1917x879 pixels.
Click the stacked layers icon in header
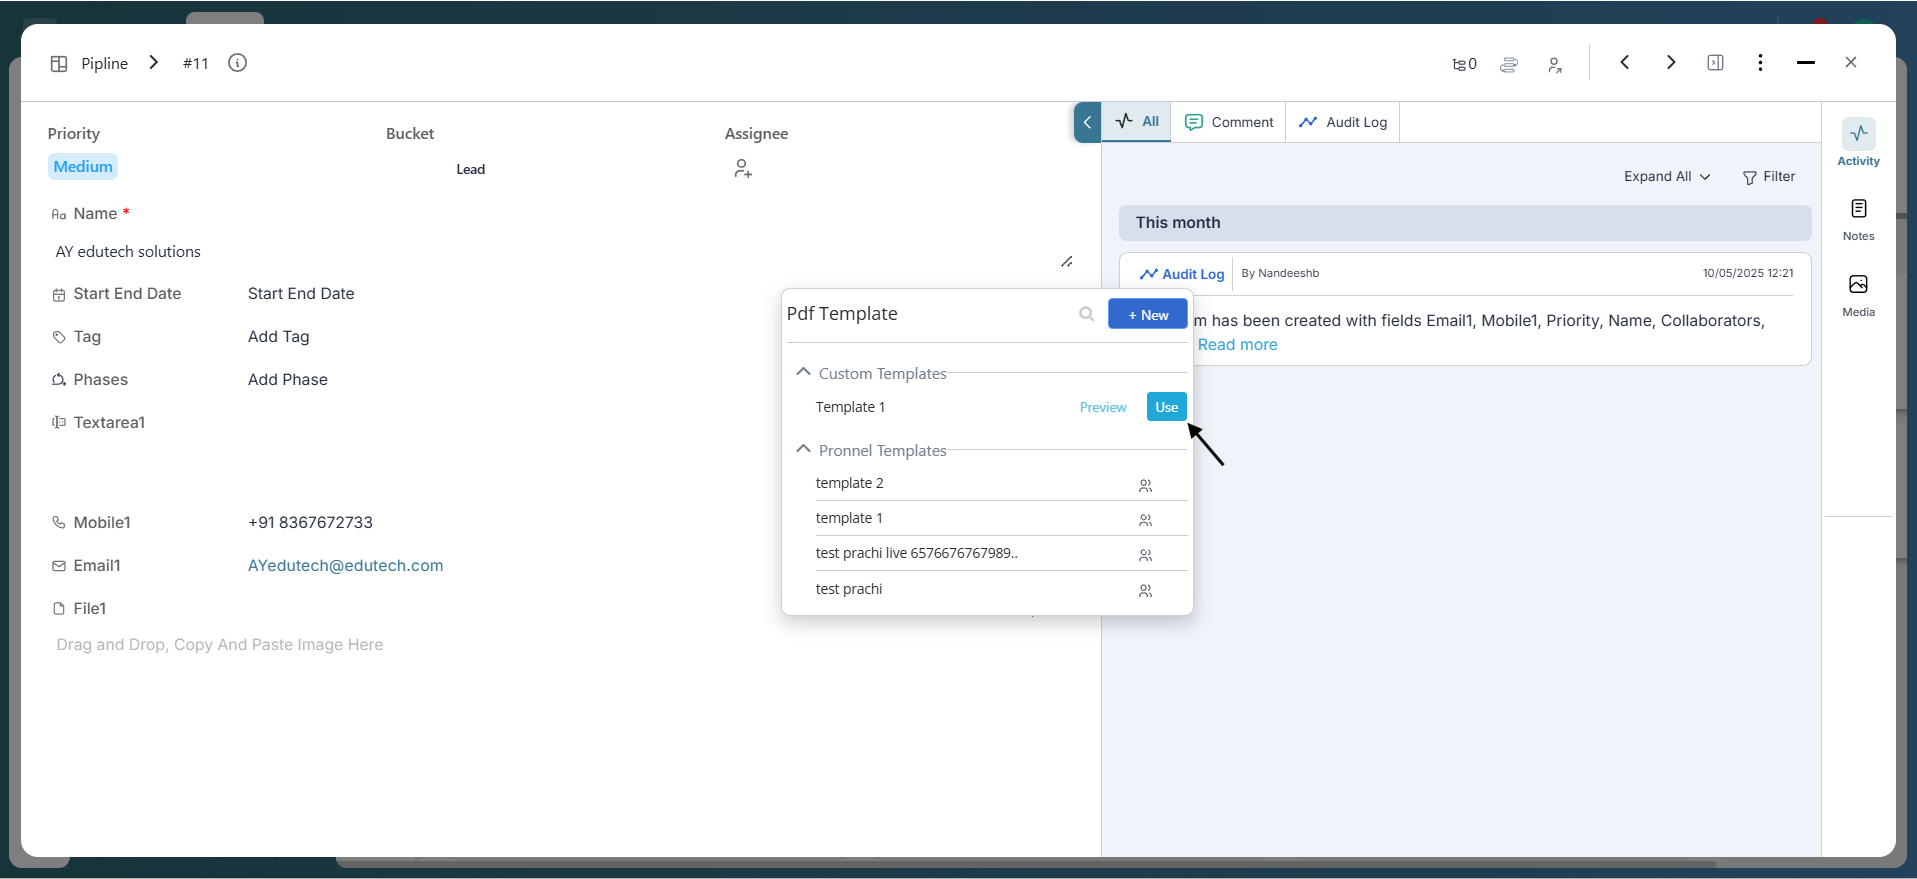coord(1509,64)
